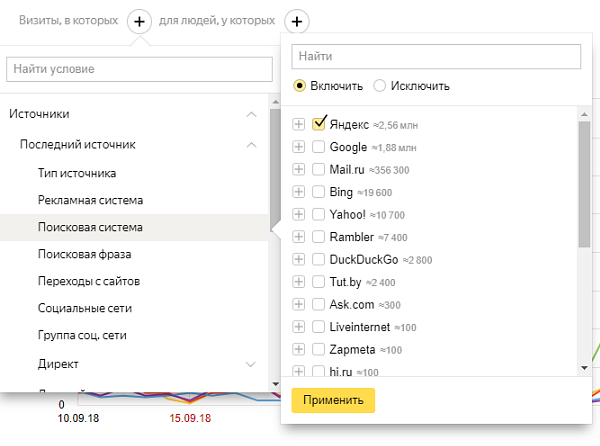Expand the Bing entry with plus icon
This screenshot has width=600, height=446.
coord(298,192)
